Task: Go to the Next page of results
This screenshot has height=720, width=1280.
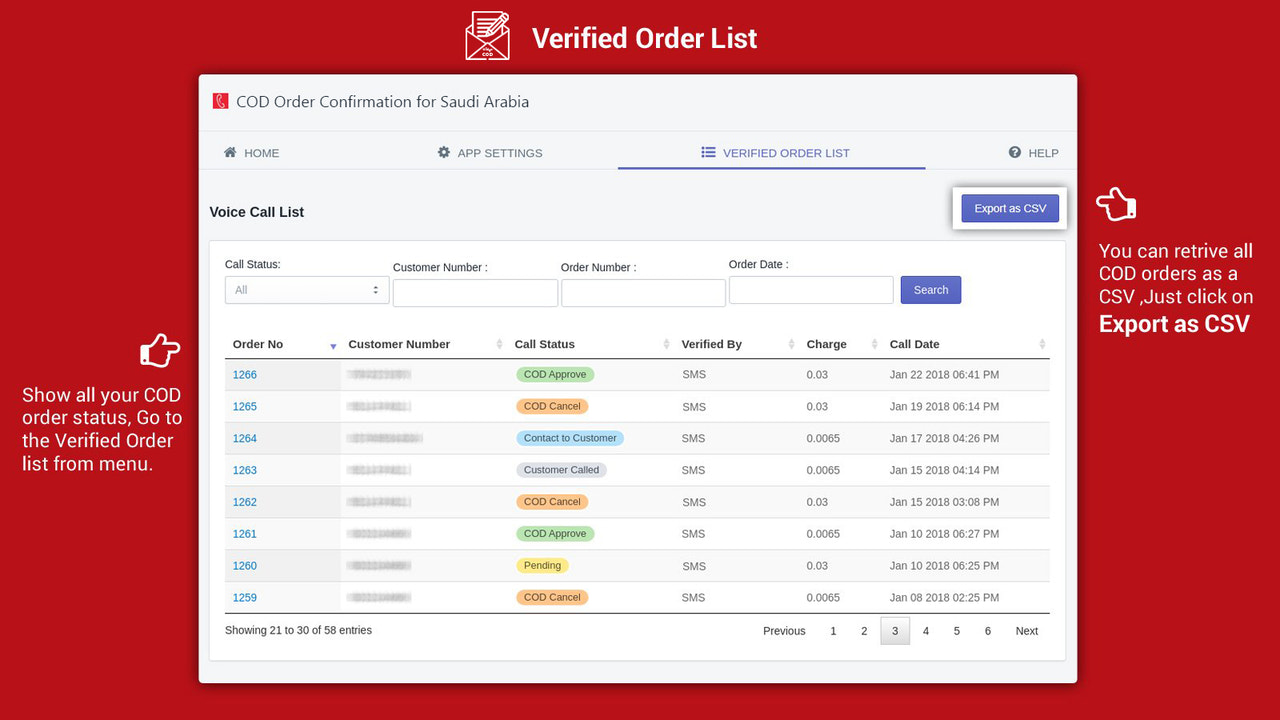Action: point(1026,631)
